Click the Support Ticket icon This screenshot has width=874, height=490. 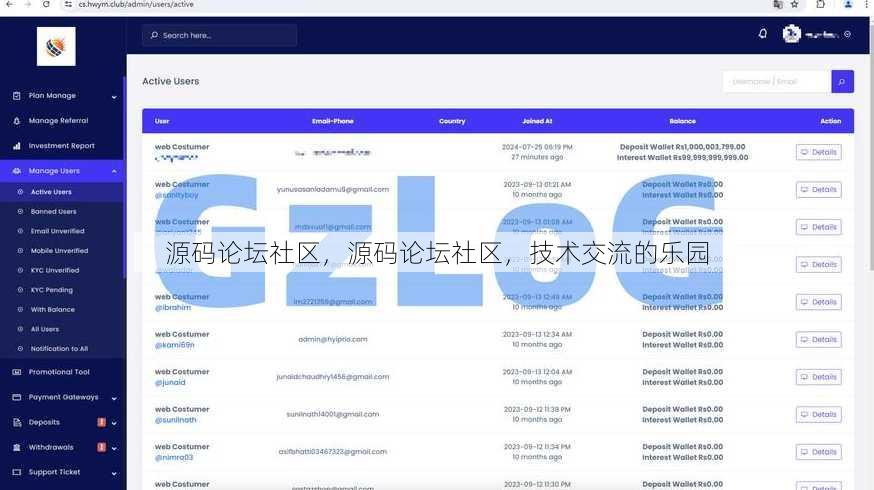(x=17, y=472)
